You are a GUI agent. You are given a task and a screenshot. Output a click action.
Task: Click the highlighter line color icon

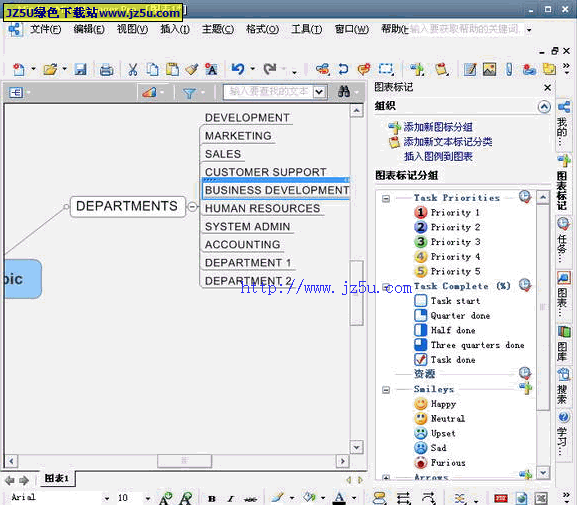277,498
